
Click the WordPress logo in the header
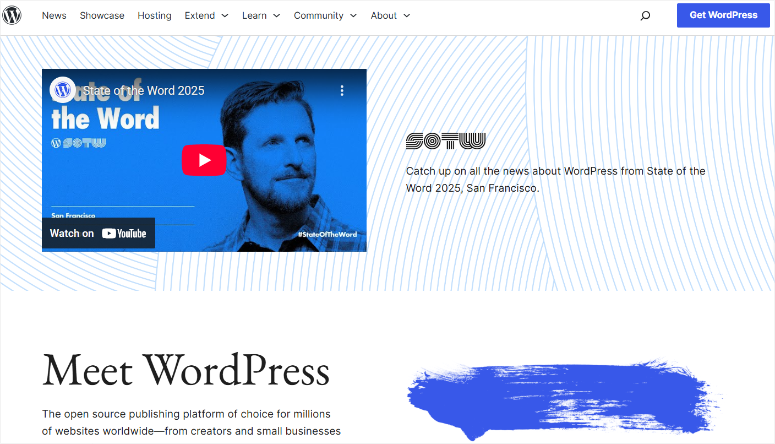click(12, 15)
